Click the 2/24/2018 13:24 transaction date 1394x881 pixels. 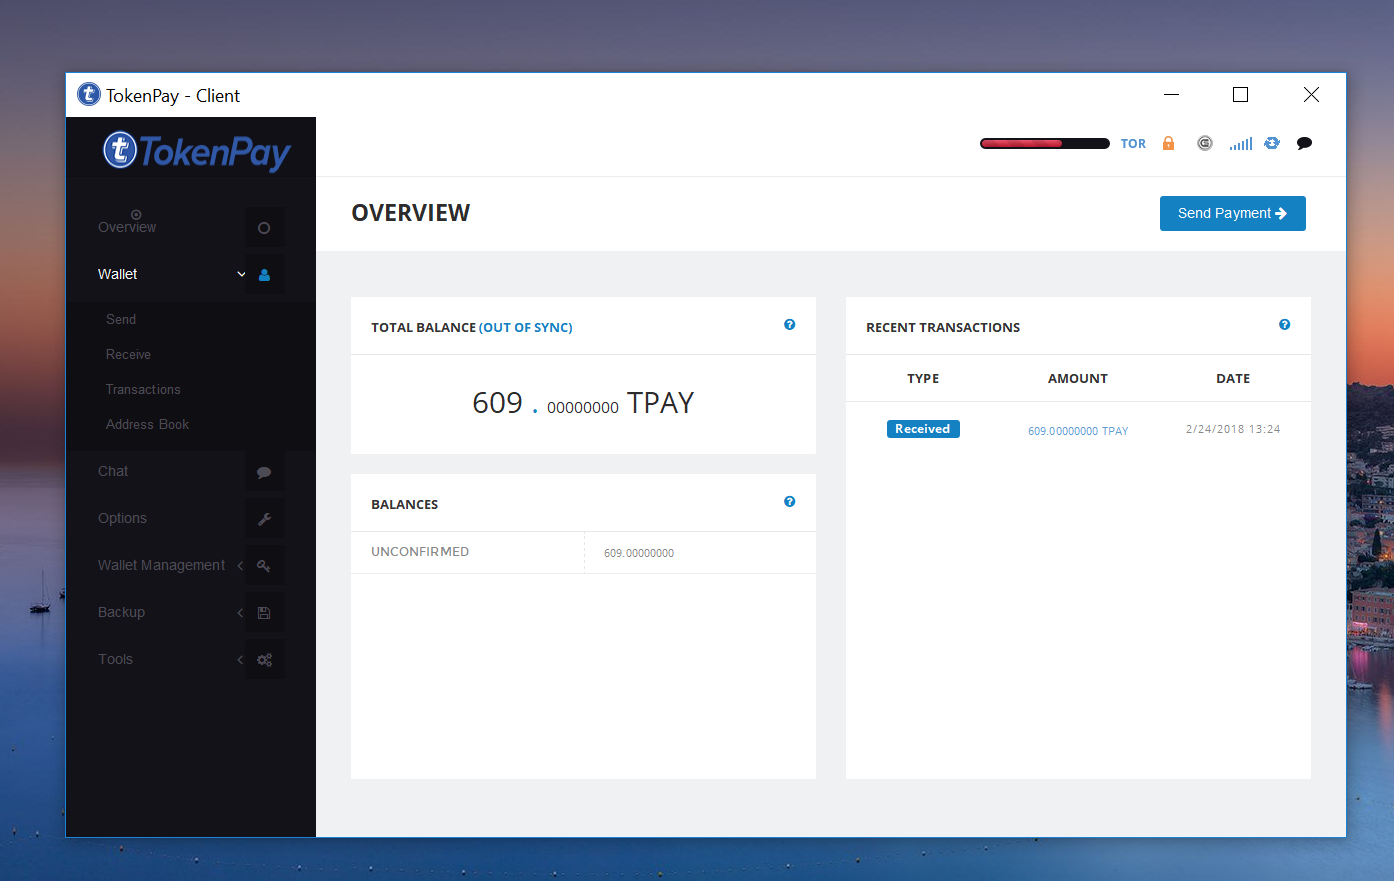pyautogui.click(x=1233, y=429)
